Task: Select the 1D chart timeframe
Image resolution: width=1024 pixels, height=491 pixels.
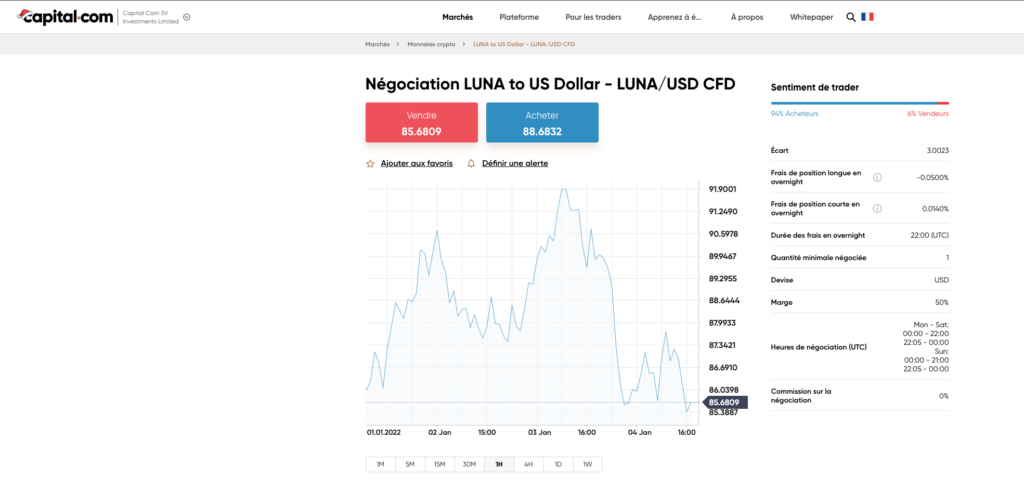Action: (x=558, y=465)
